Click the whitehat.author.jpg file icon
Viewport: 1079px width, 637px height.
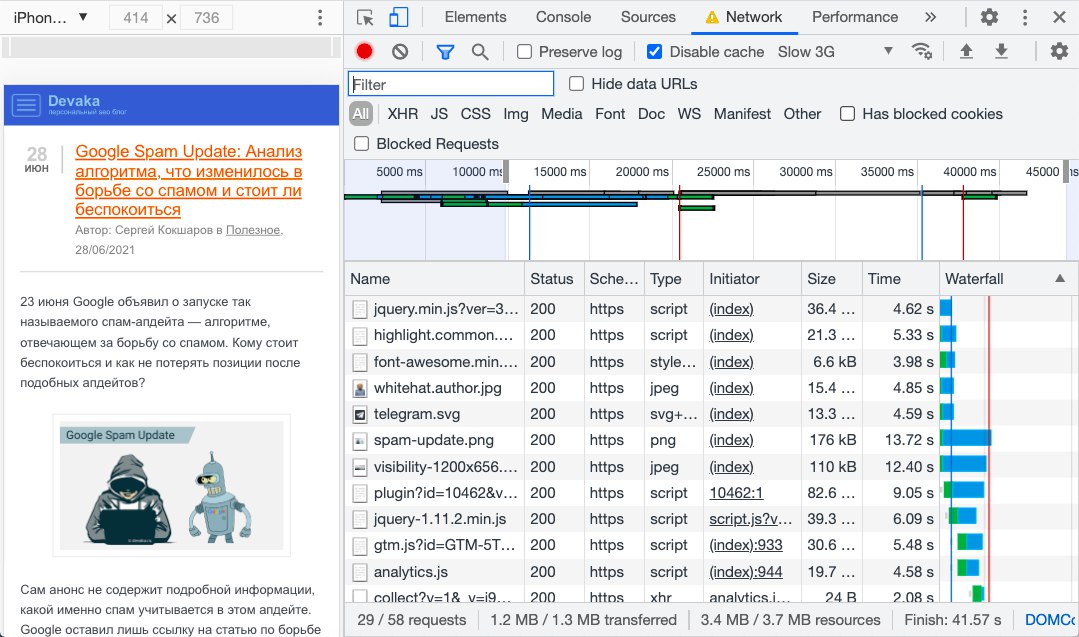tap(360, 389)
